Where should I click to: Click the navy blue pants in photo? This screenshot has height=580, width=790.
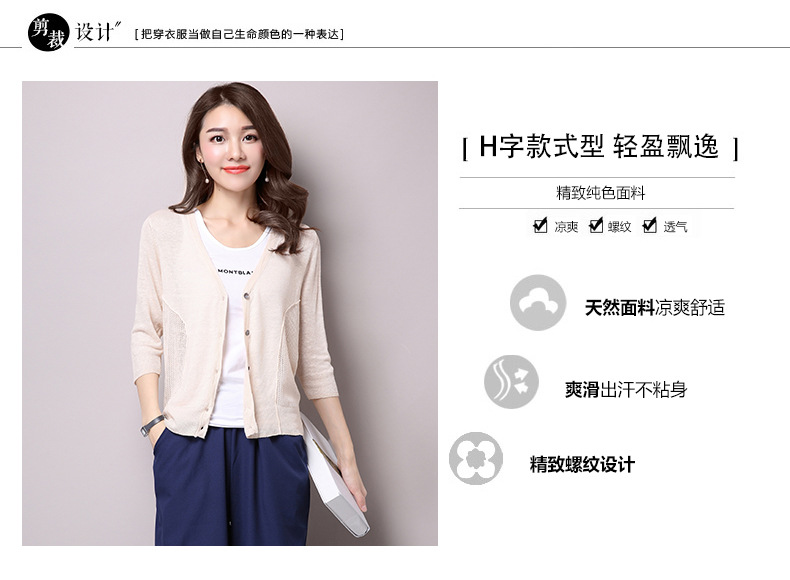(231, 486)
